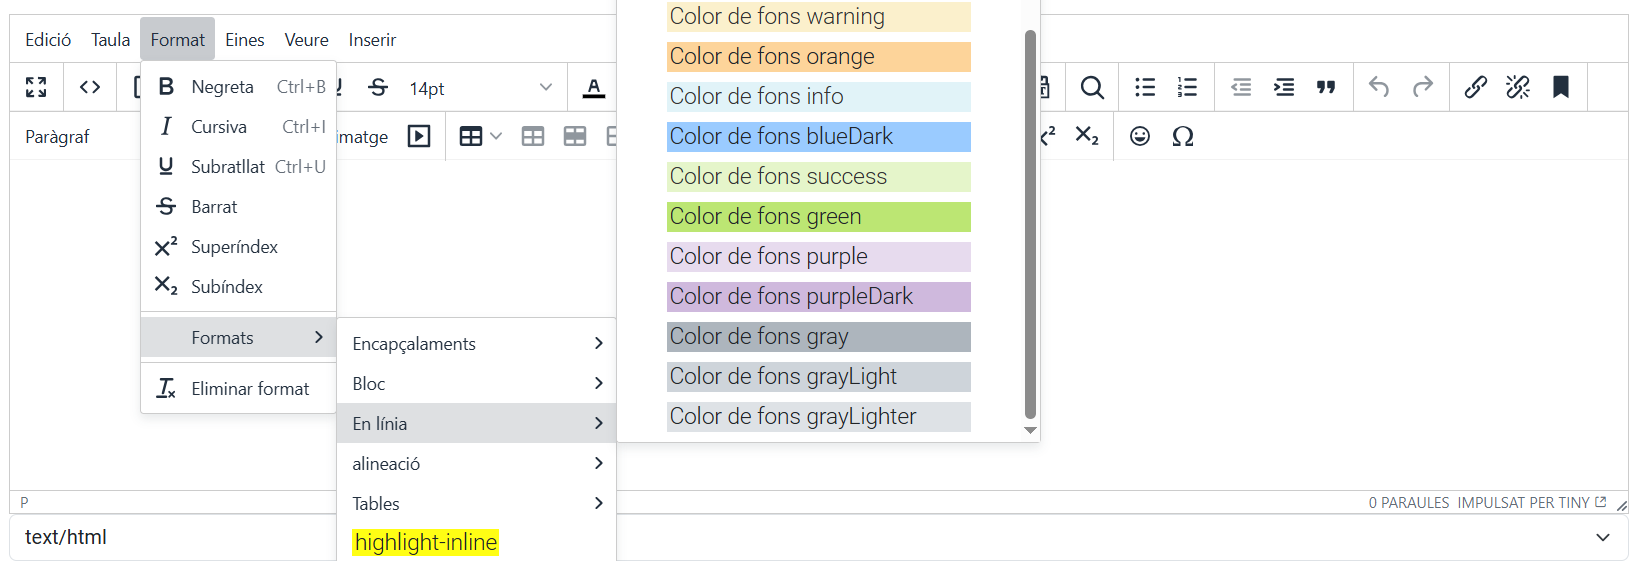Expand the text/html format selector

1602,538
